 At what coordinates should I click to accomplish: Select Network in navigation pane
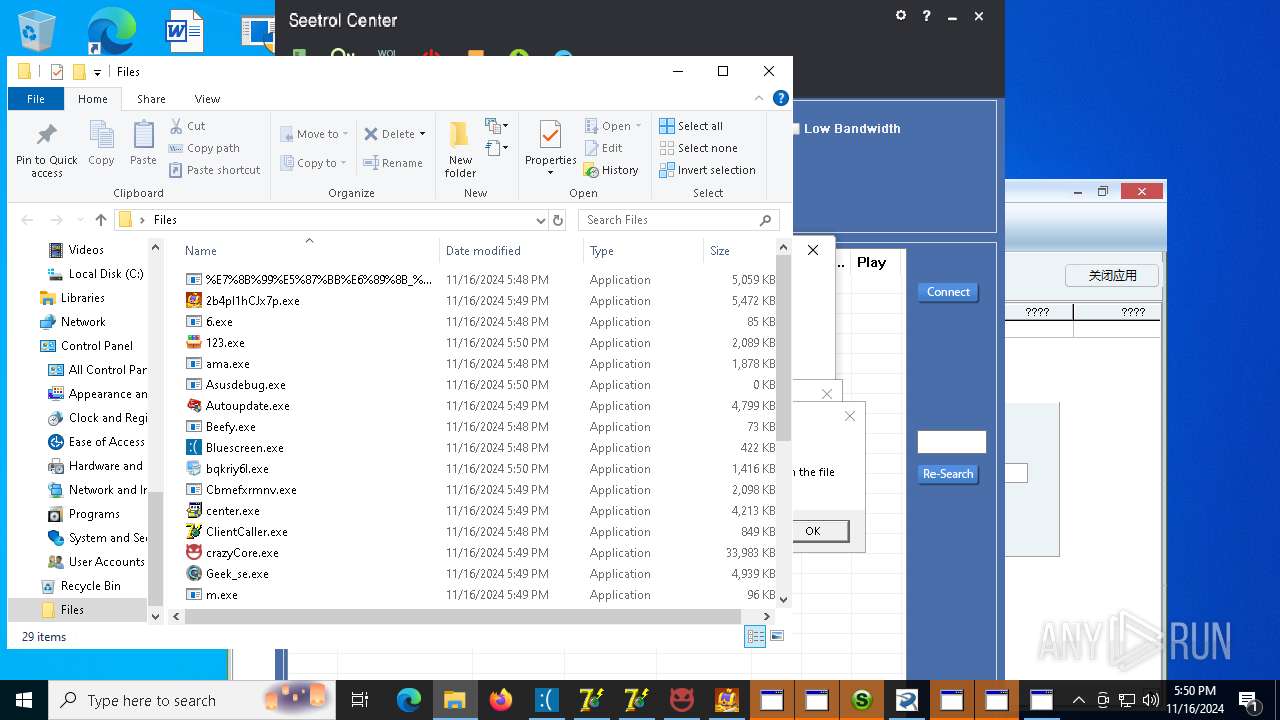[x=83, y=322]
